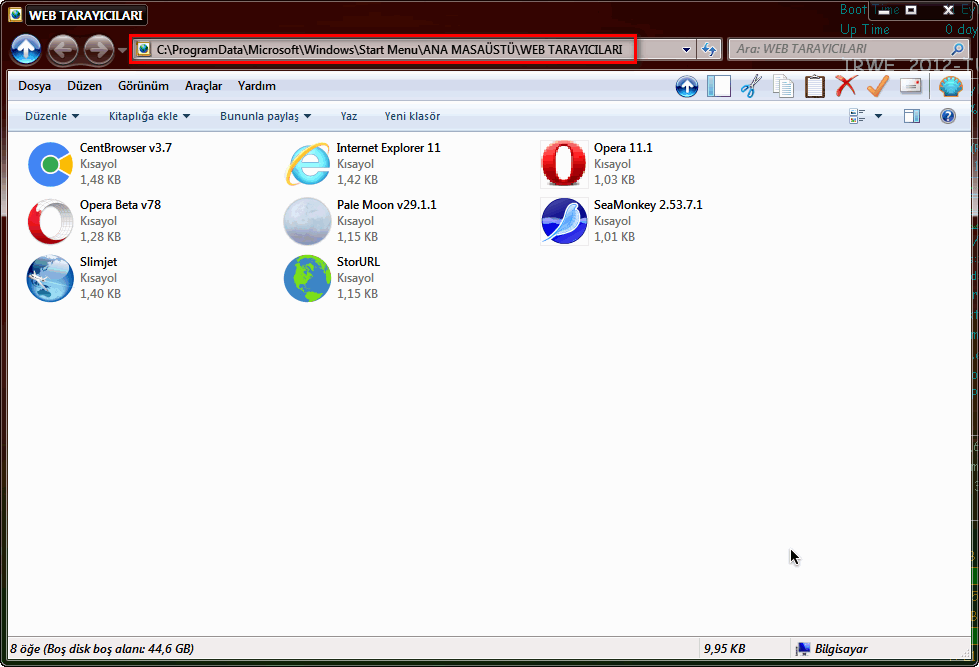Click the orange checkmark Properties icon
979x667 pixels.
(x=878, y=86)
